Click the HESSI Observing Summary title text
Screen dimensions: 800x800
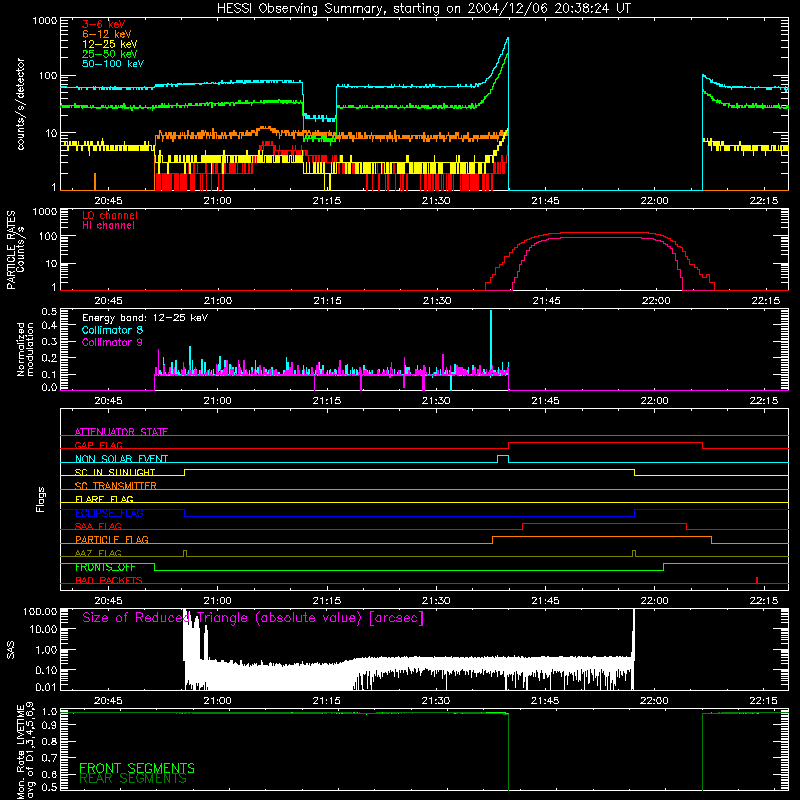coord(424,9)
